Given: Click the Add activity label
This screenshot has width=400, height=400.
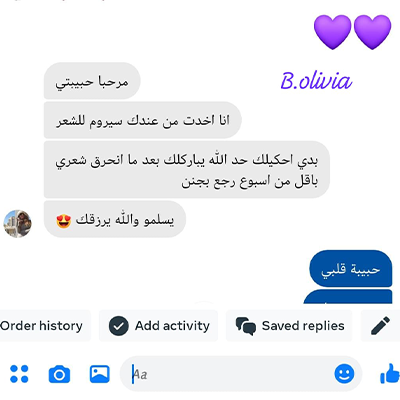Looking at the screenshot, I should click(172, 326).
